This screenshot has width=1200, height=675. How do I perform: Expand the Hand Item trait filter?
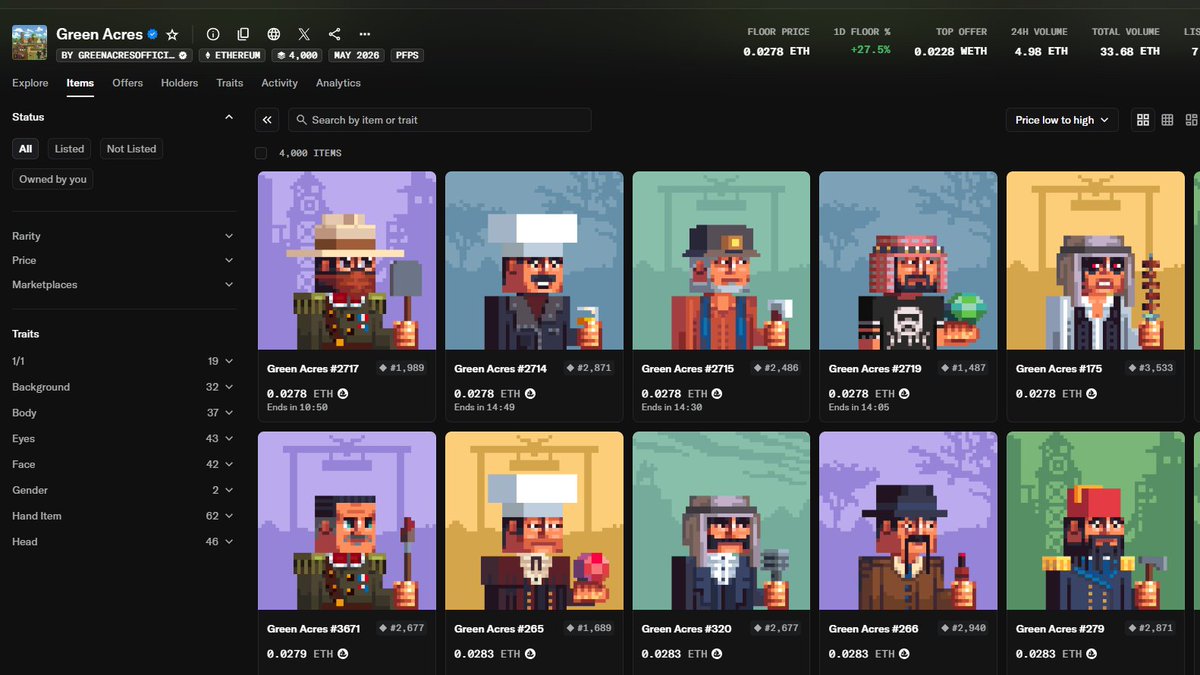point(124,516)
